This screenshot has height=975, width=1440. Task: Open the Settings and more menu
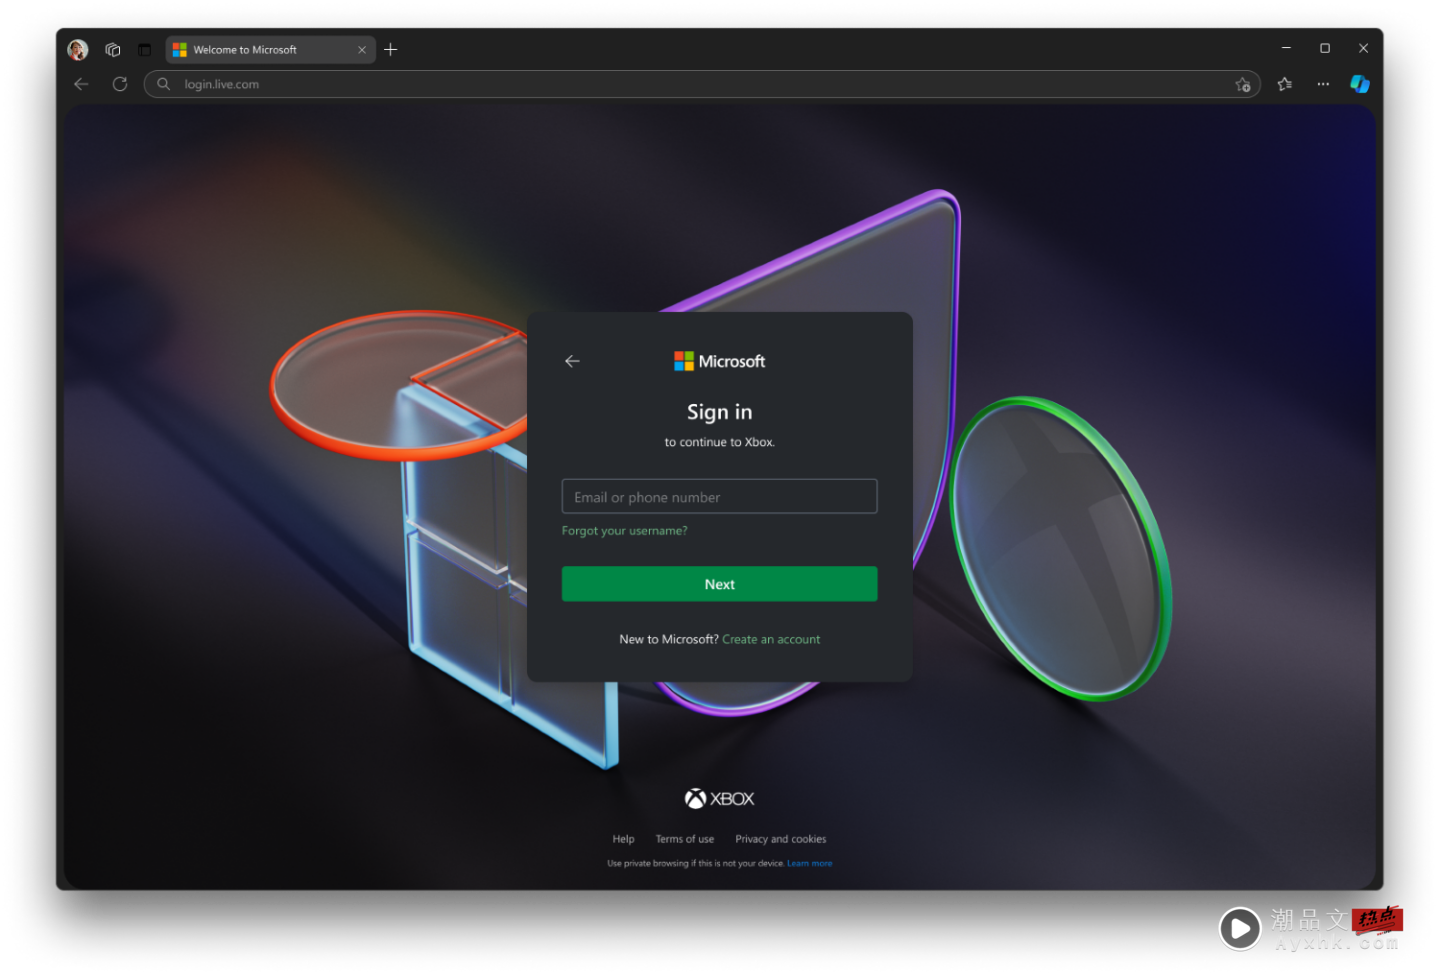pos(1322,84)
